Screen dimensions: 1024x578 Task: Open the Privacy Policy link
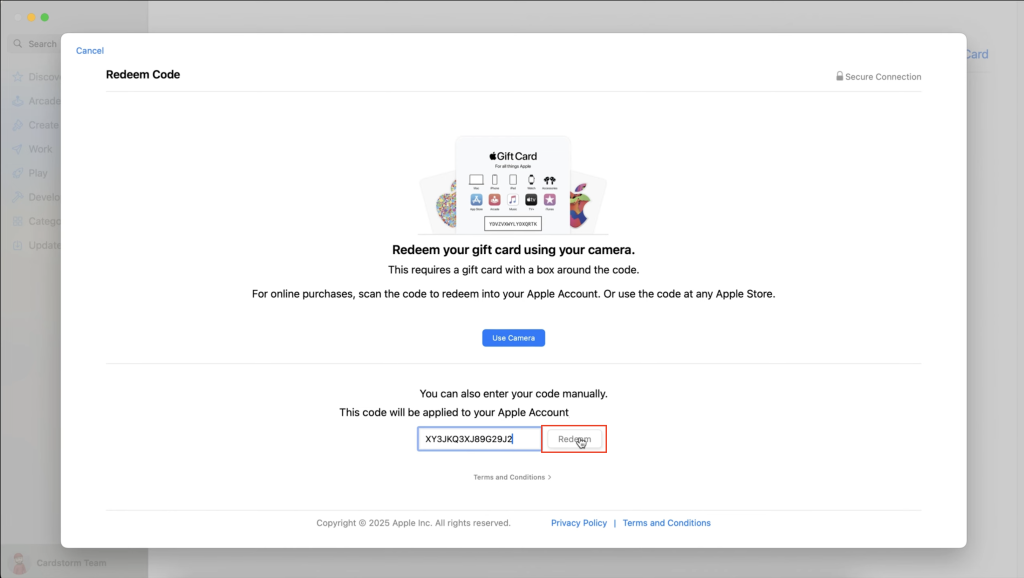point(578,522)
